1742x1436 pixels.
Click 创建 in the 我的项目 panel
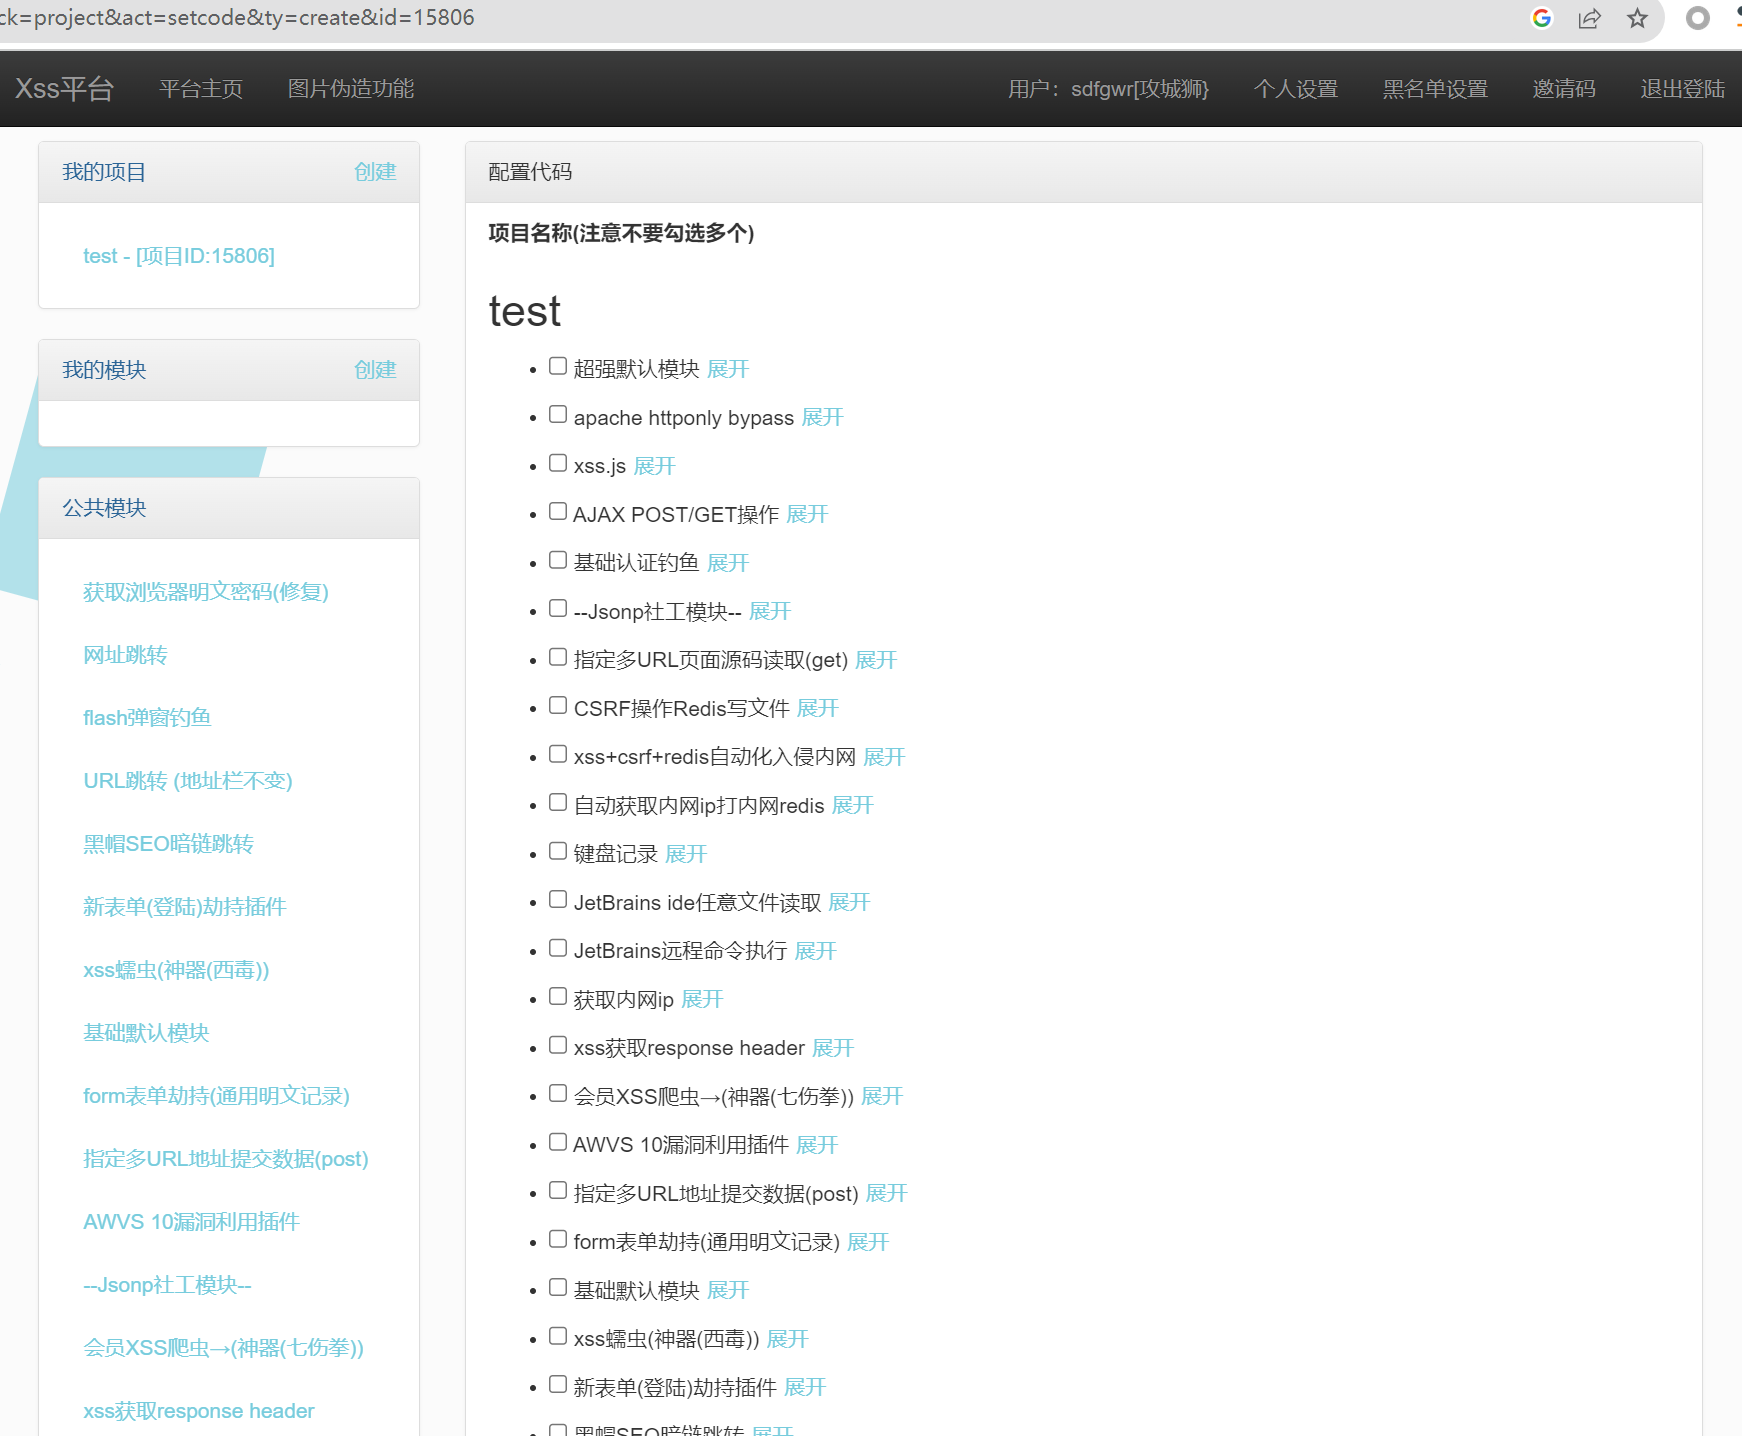pos(375,172)
